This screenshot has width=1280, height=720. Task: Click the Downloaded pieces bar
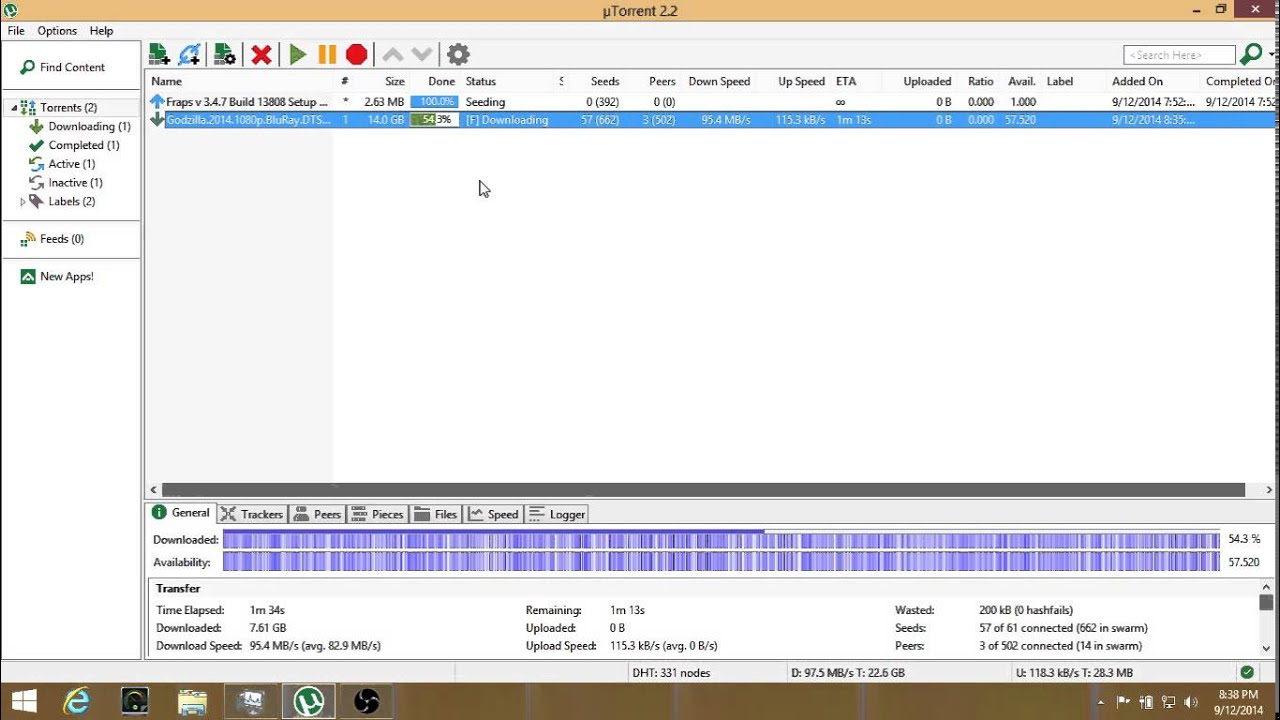point(721,539)
